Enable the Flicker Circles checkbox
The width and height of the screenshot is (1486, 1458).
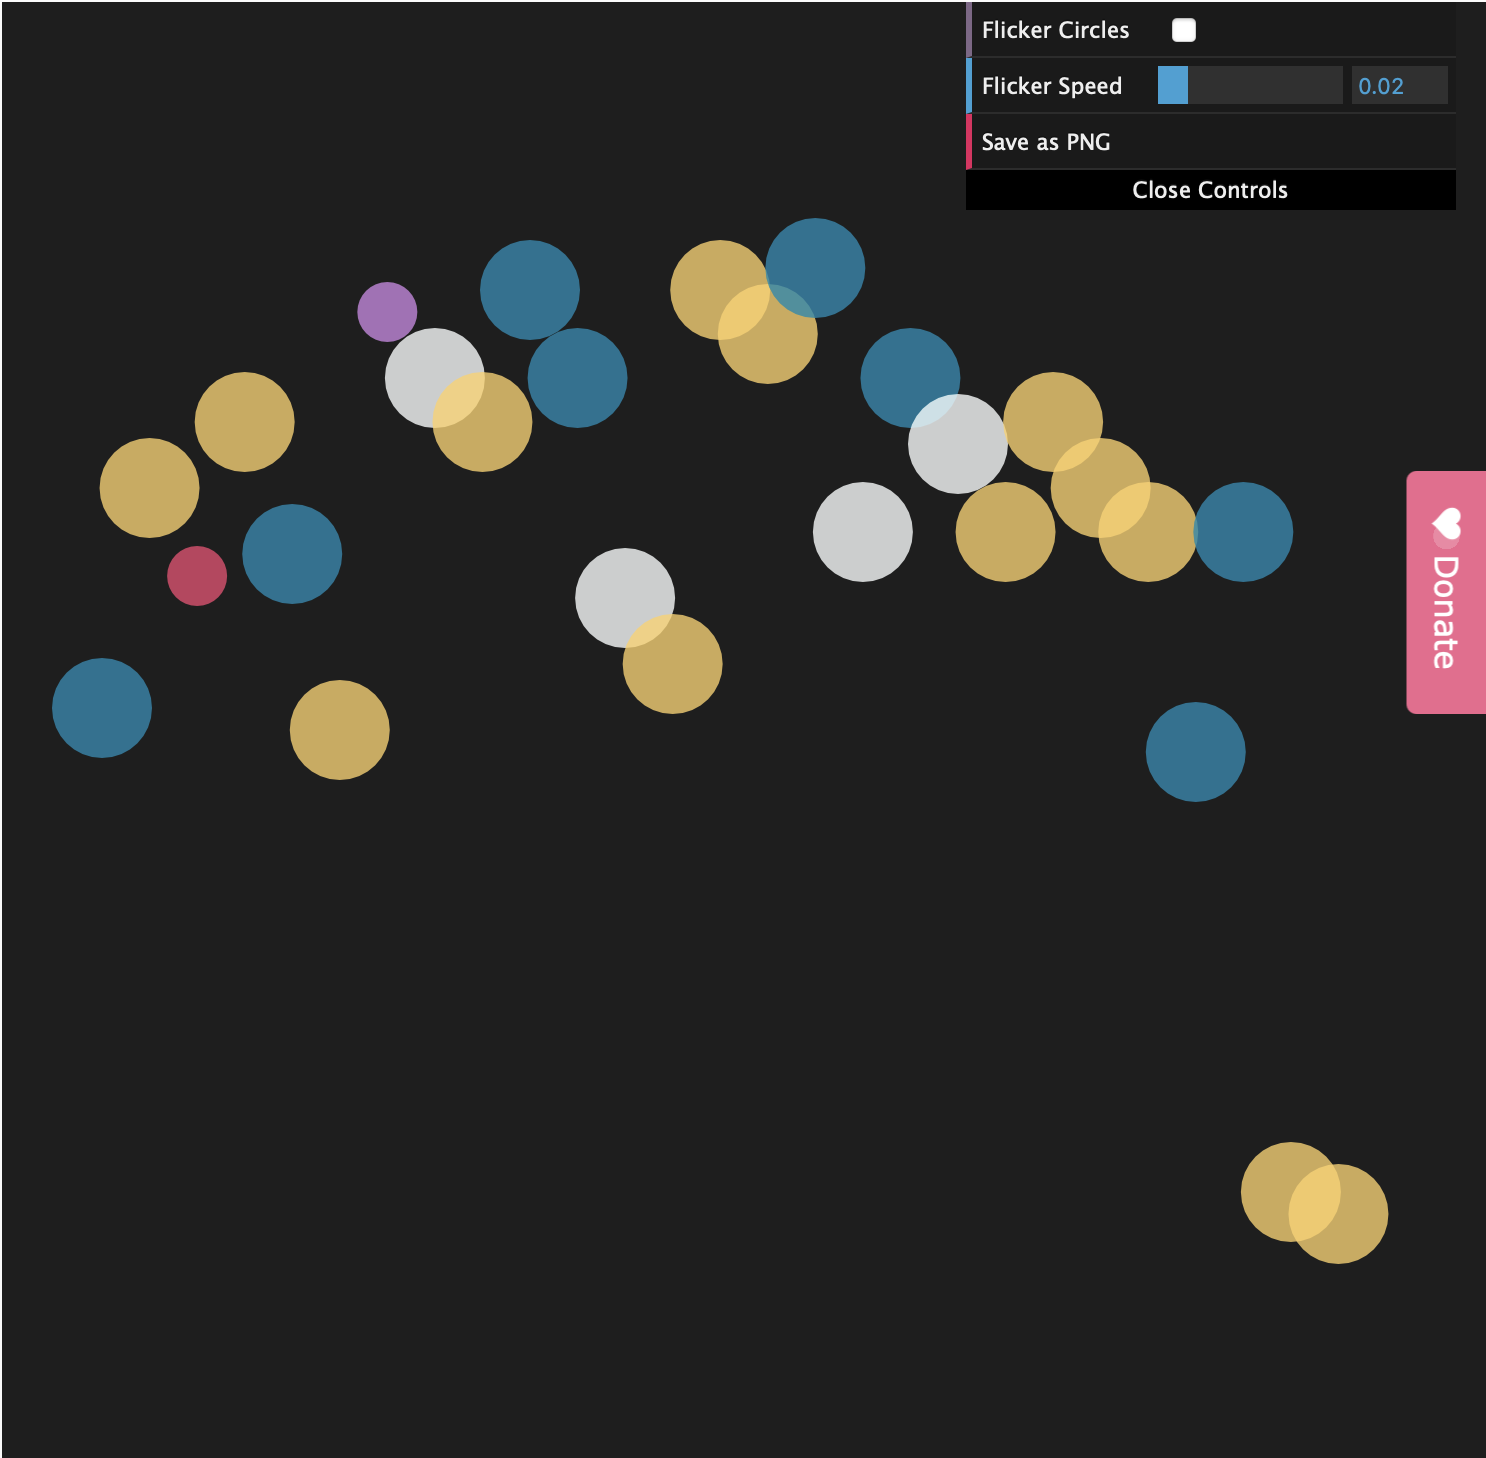tap(1183, 30)
